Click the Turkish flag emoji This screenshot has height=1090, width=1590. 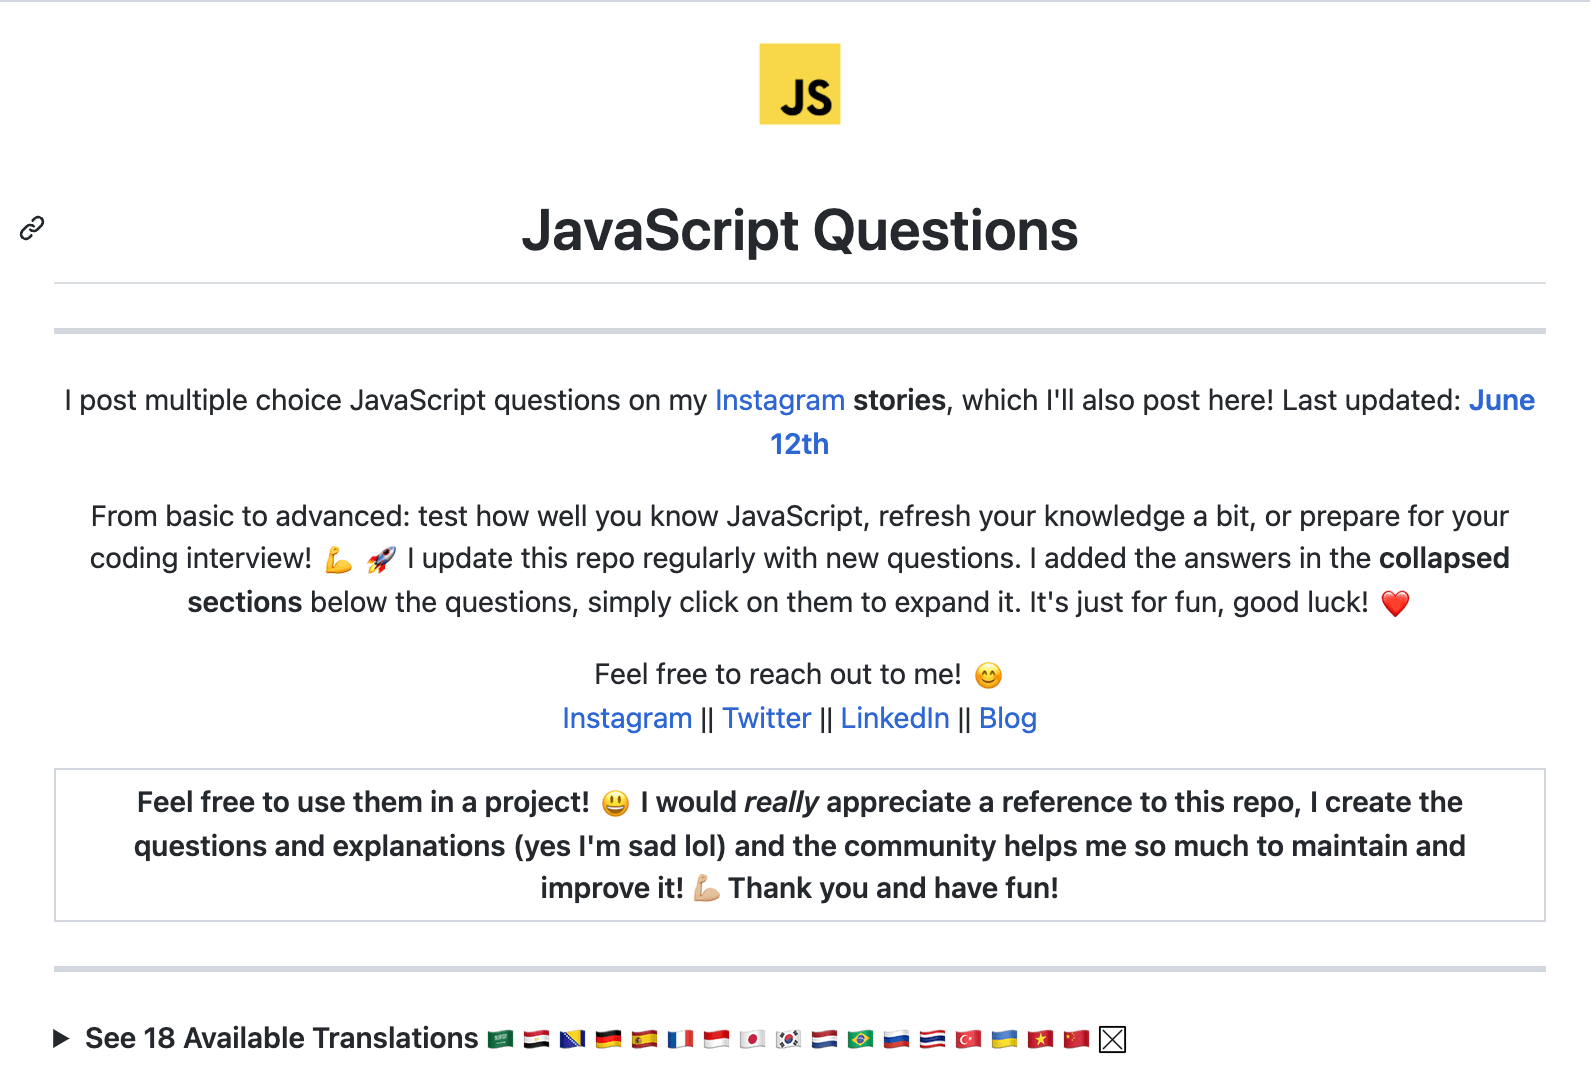click(969, 1039)
